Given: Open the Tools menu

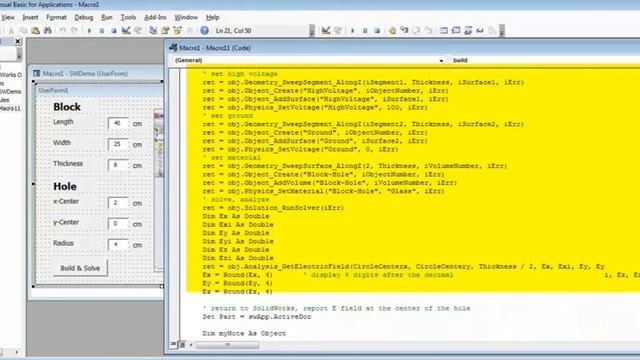Looking at the screenshot, I should coord(128,18).
